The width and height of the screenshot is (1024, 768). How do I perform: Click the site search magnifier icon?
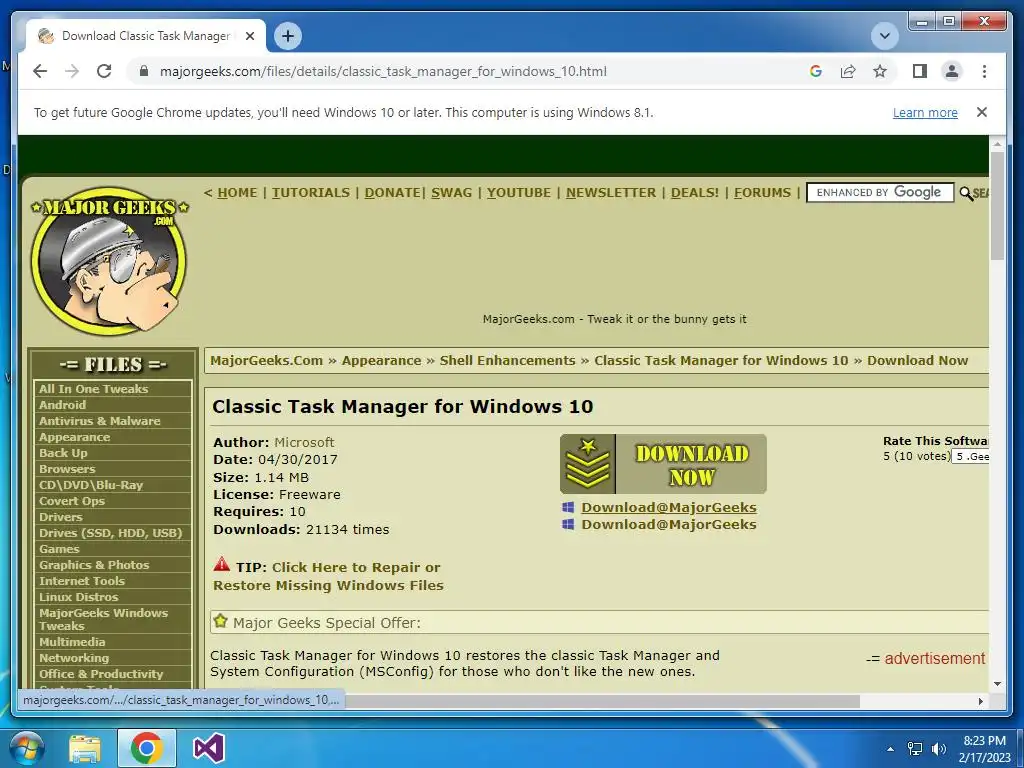(x=966, y=193)
